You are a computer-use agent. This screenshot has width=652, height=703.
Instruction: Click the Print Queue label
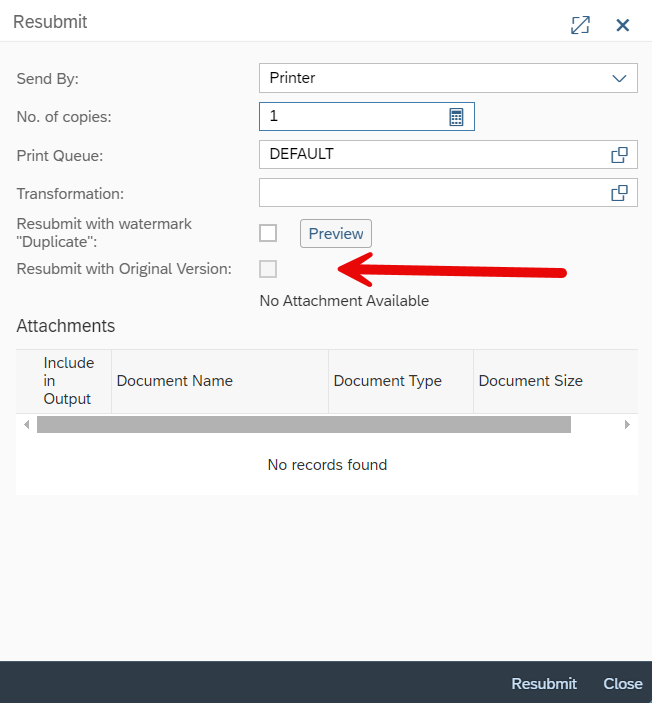pos(60,156)
